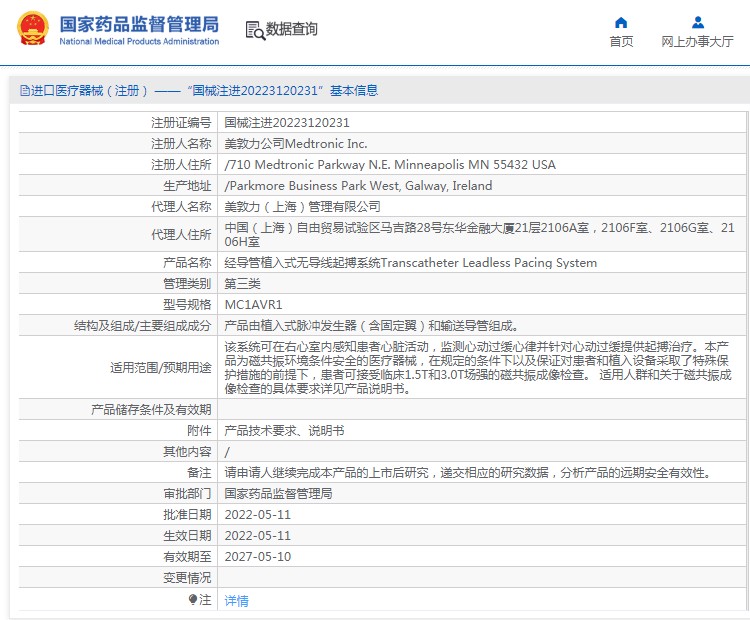Click the 数据查询 heading
Image resolution: width=750 pixels, height=620 pixels.
coord(291,29)
